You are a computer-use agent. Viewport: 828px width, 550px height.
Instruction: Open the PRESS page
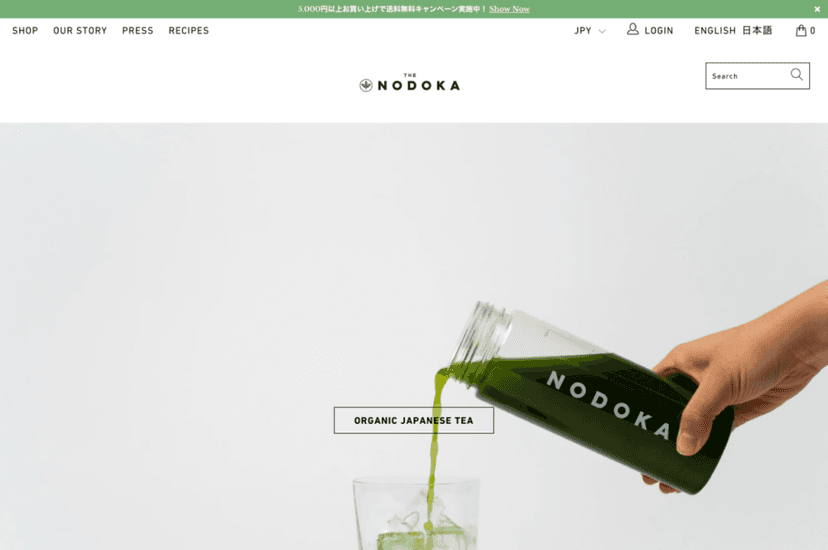click(137, 31)
